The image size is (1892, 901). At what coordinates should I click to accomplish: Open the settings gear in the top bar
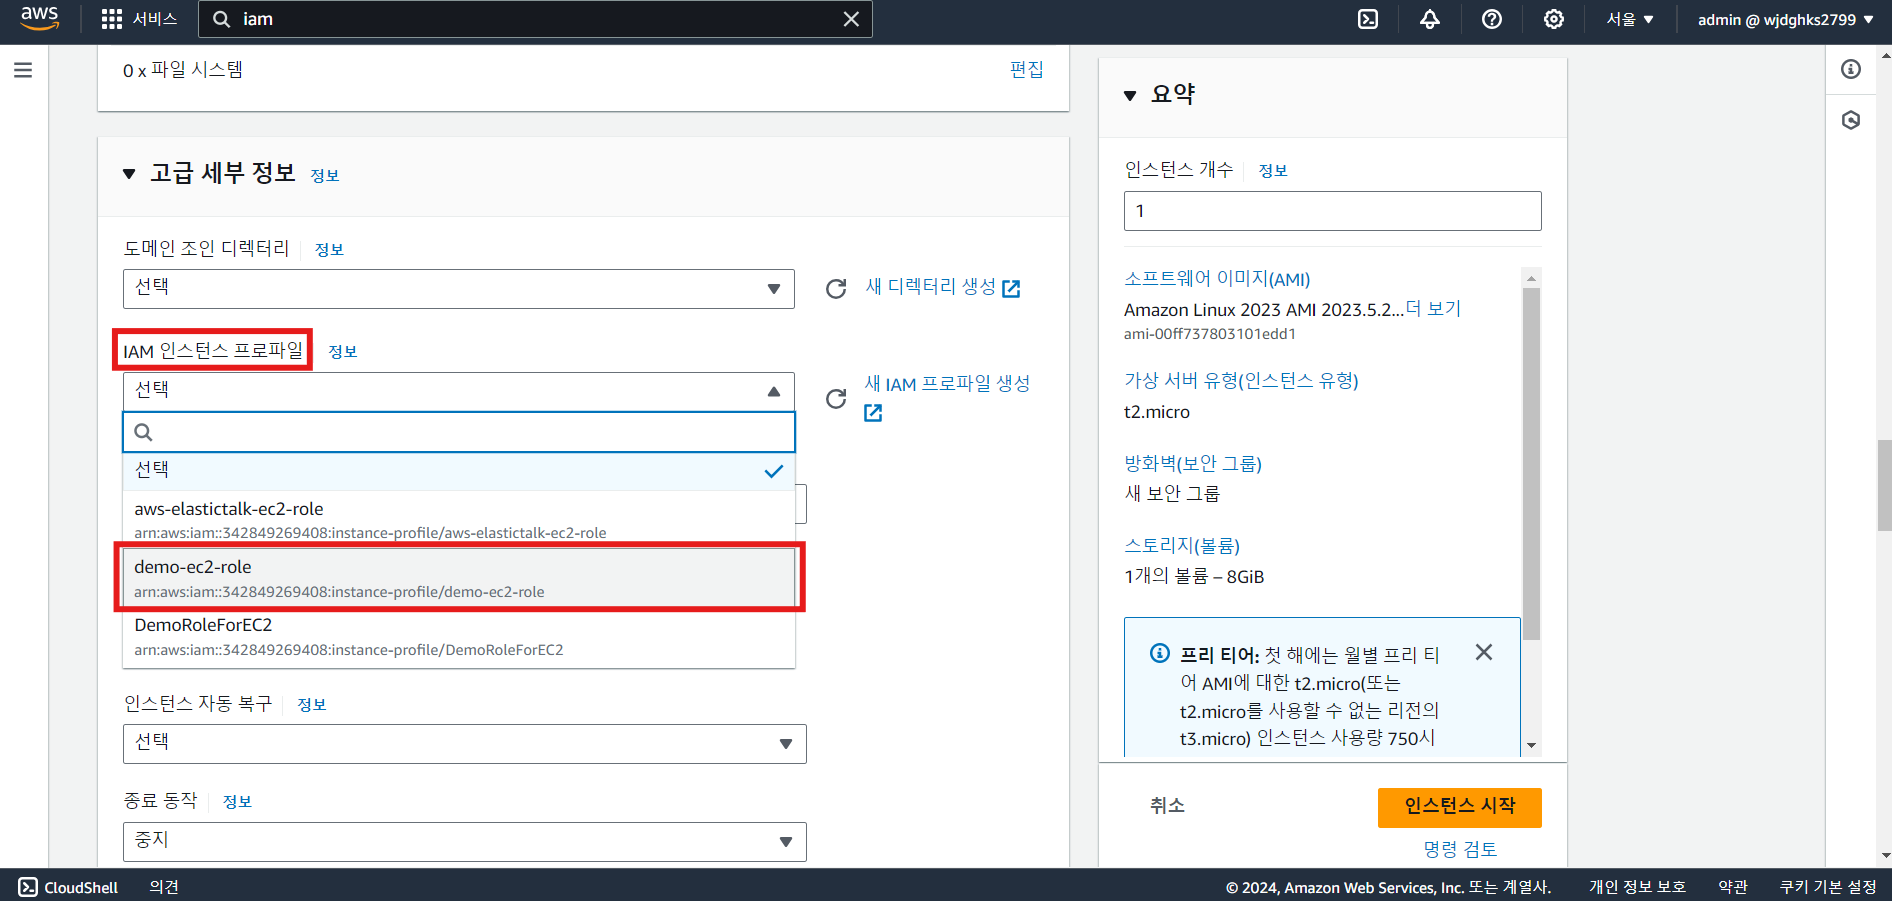[x=1554, y=19]
